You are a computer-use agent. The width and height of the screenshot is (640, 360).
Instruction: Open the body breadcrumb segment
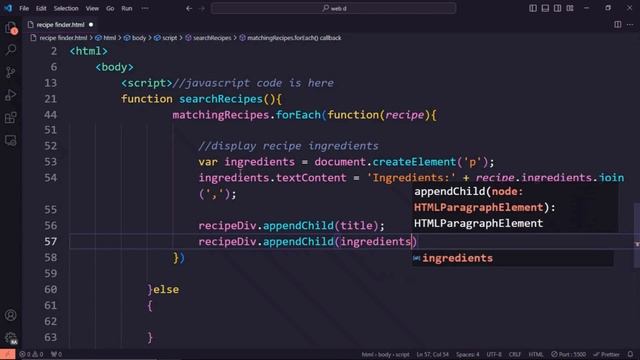135,38
